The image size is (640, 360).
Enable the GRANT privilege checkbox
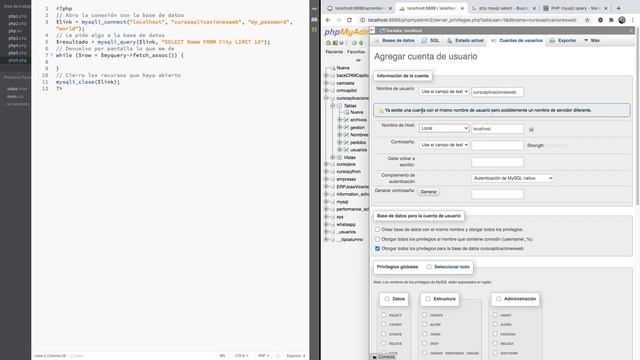(495, 315)
